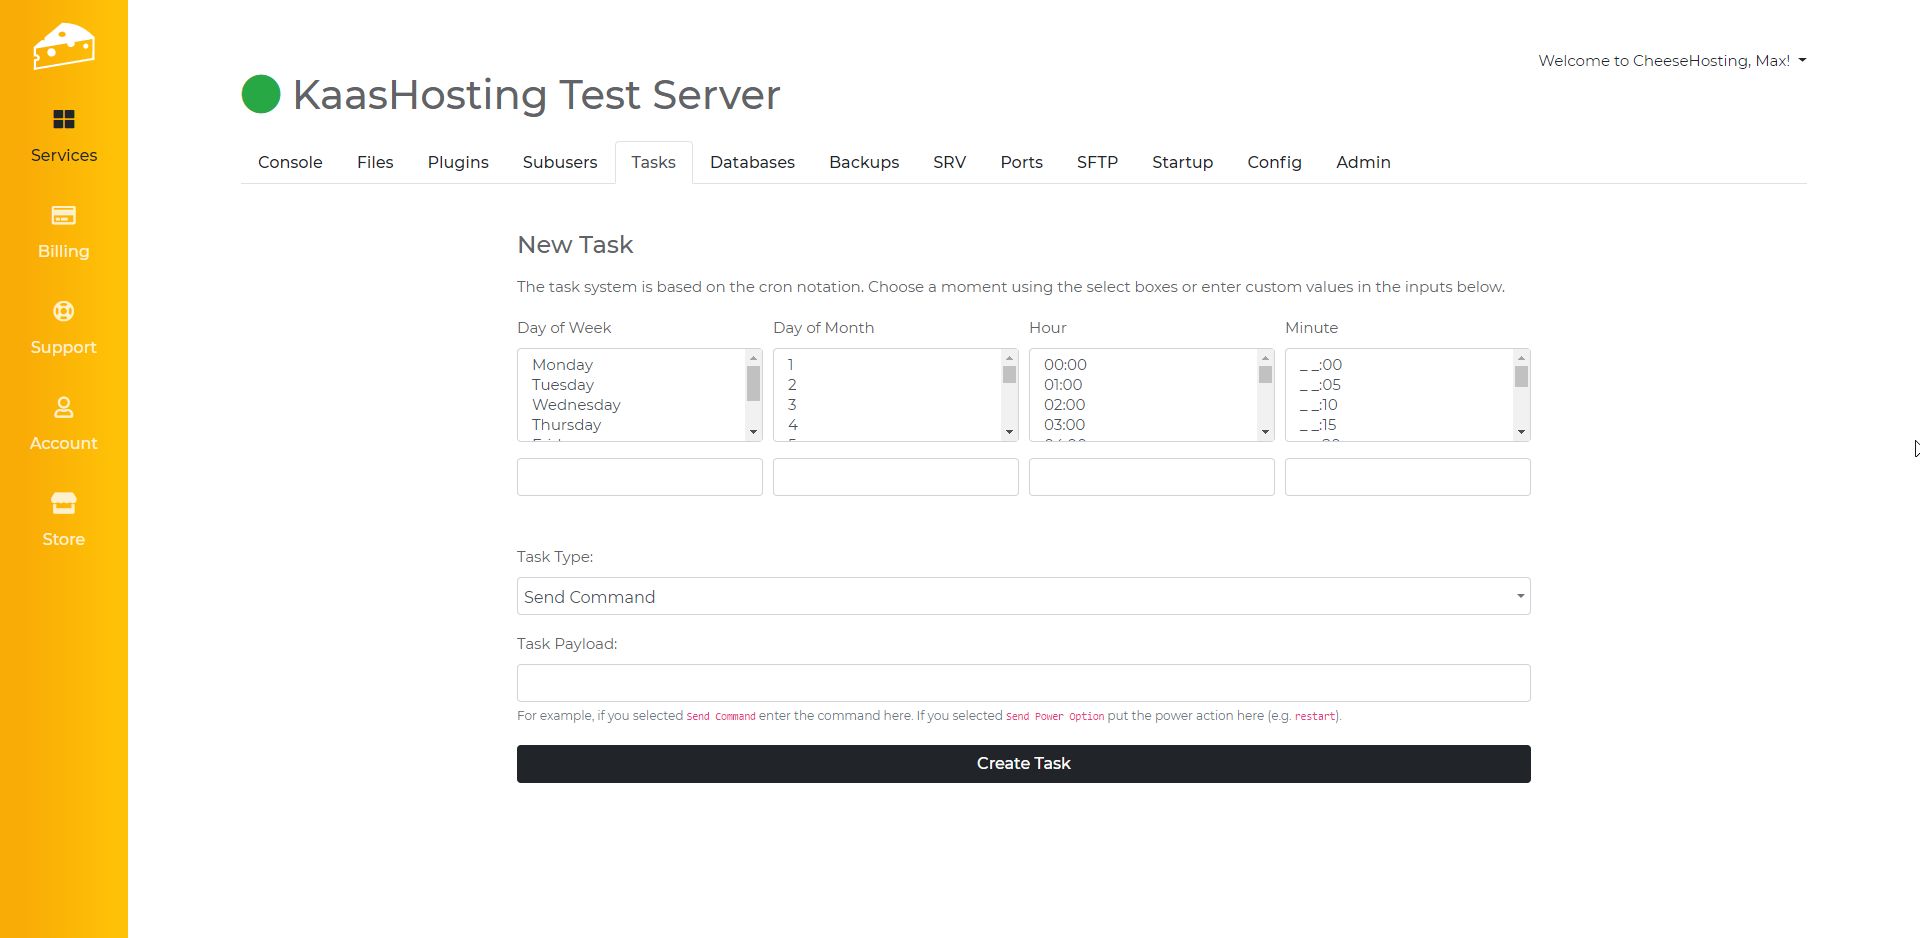Select Wednesday in Day of Week list
1920x938 pixels.
[576, 405]
